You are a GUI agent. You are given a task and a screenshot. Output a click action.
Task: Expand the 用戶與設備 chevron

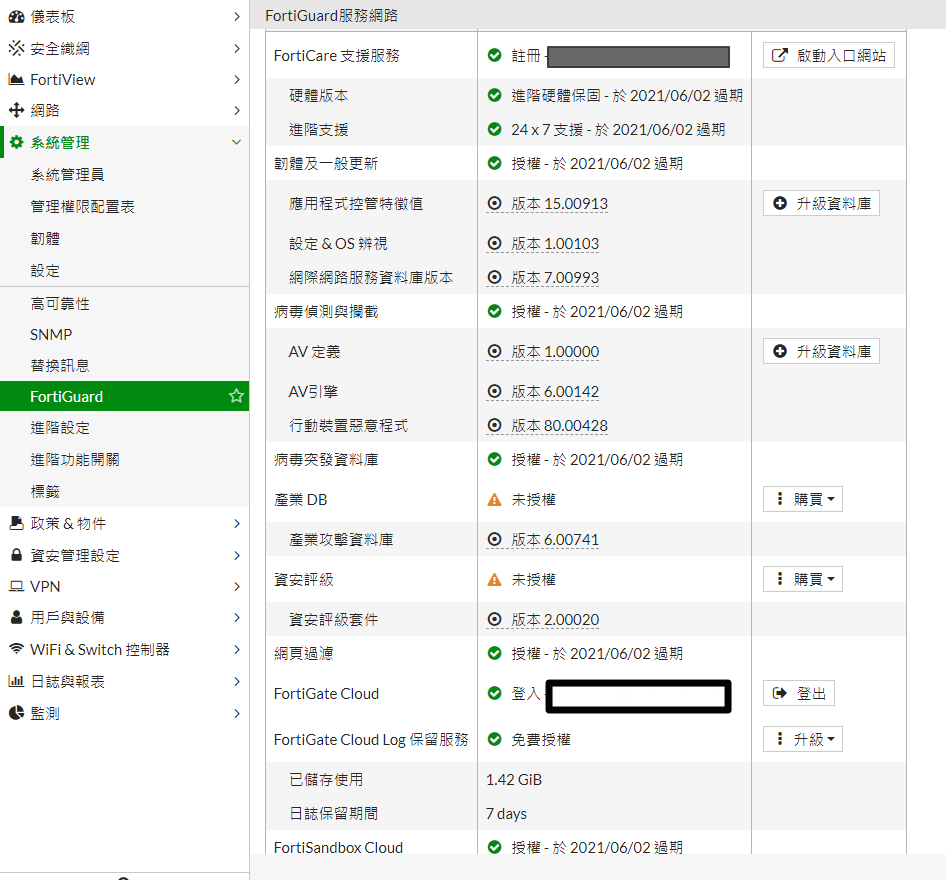point(236,618)
